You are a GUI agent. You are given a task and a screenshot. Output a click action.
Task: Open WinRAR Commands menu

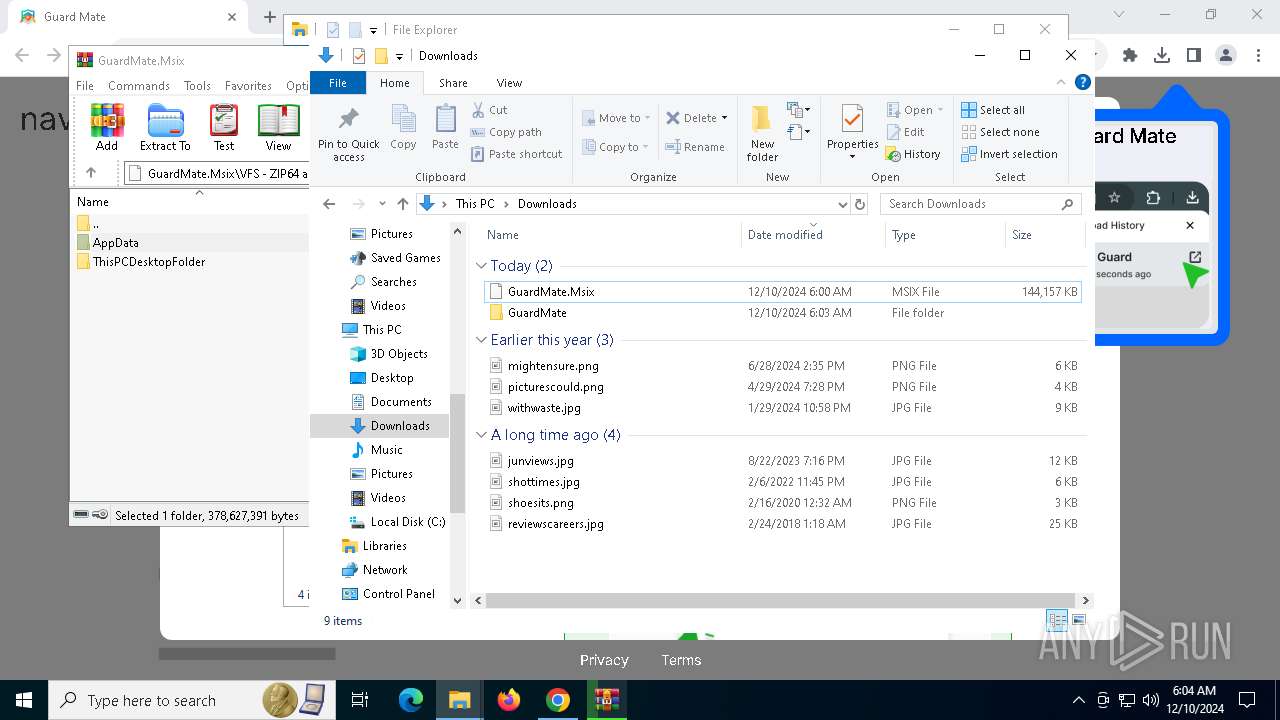coord(139,86)
